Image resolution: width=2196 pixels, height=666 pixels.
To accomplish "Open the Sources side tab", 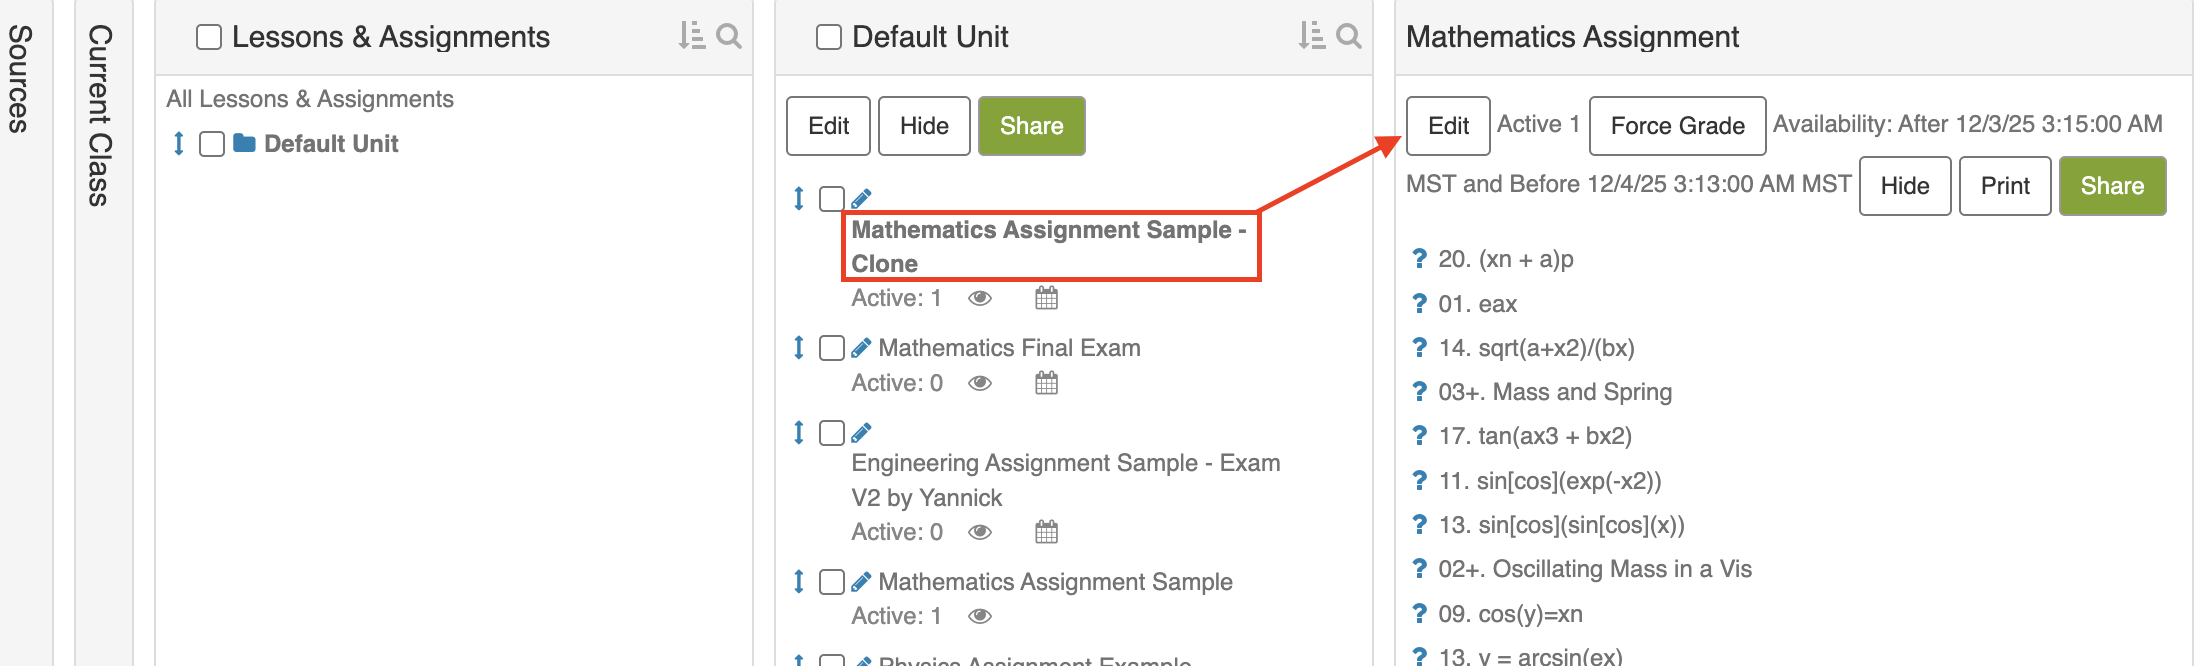I will pyautogui.click(x=20, y=80).
